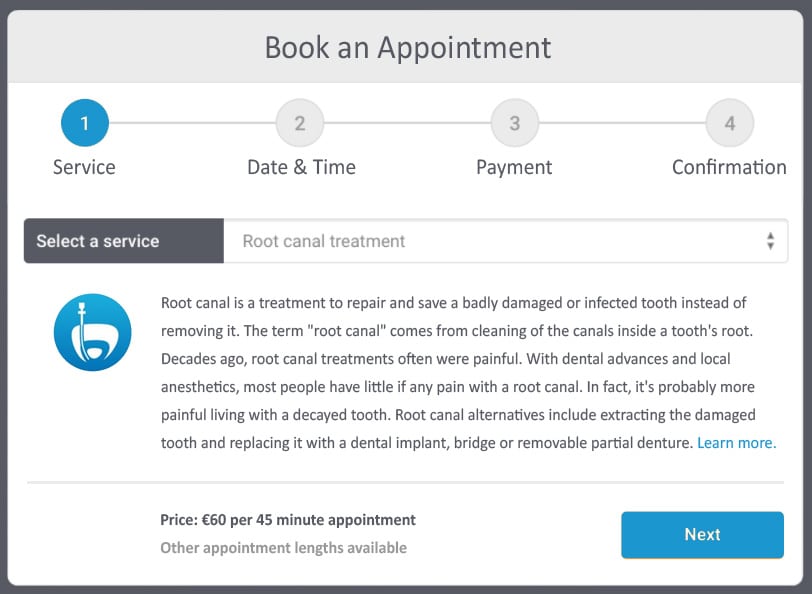812x594 pixels.
Task: Click the circled step 4 Confirmation indicator
Action: (729, 122)
